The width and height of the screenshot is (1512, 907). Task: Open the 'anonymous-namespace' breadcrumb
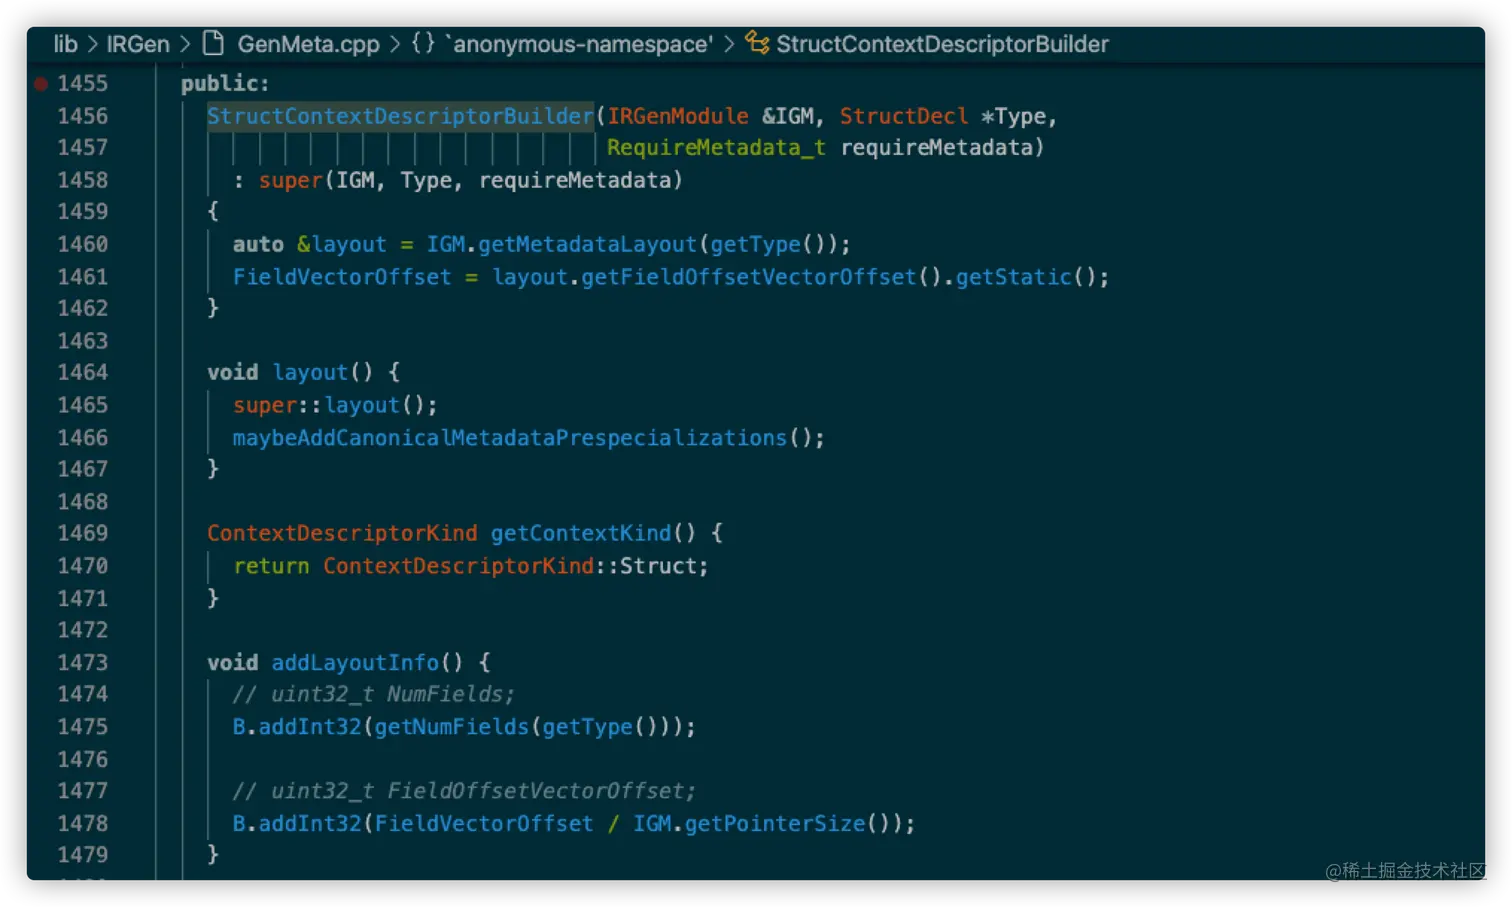coord(579,44)
